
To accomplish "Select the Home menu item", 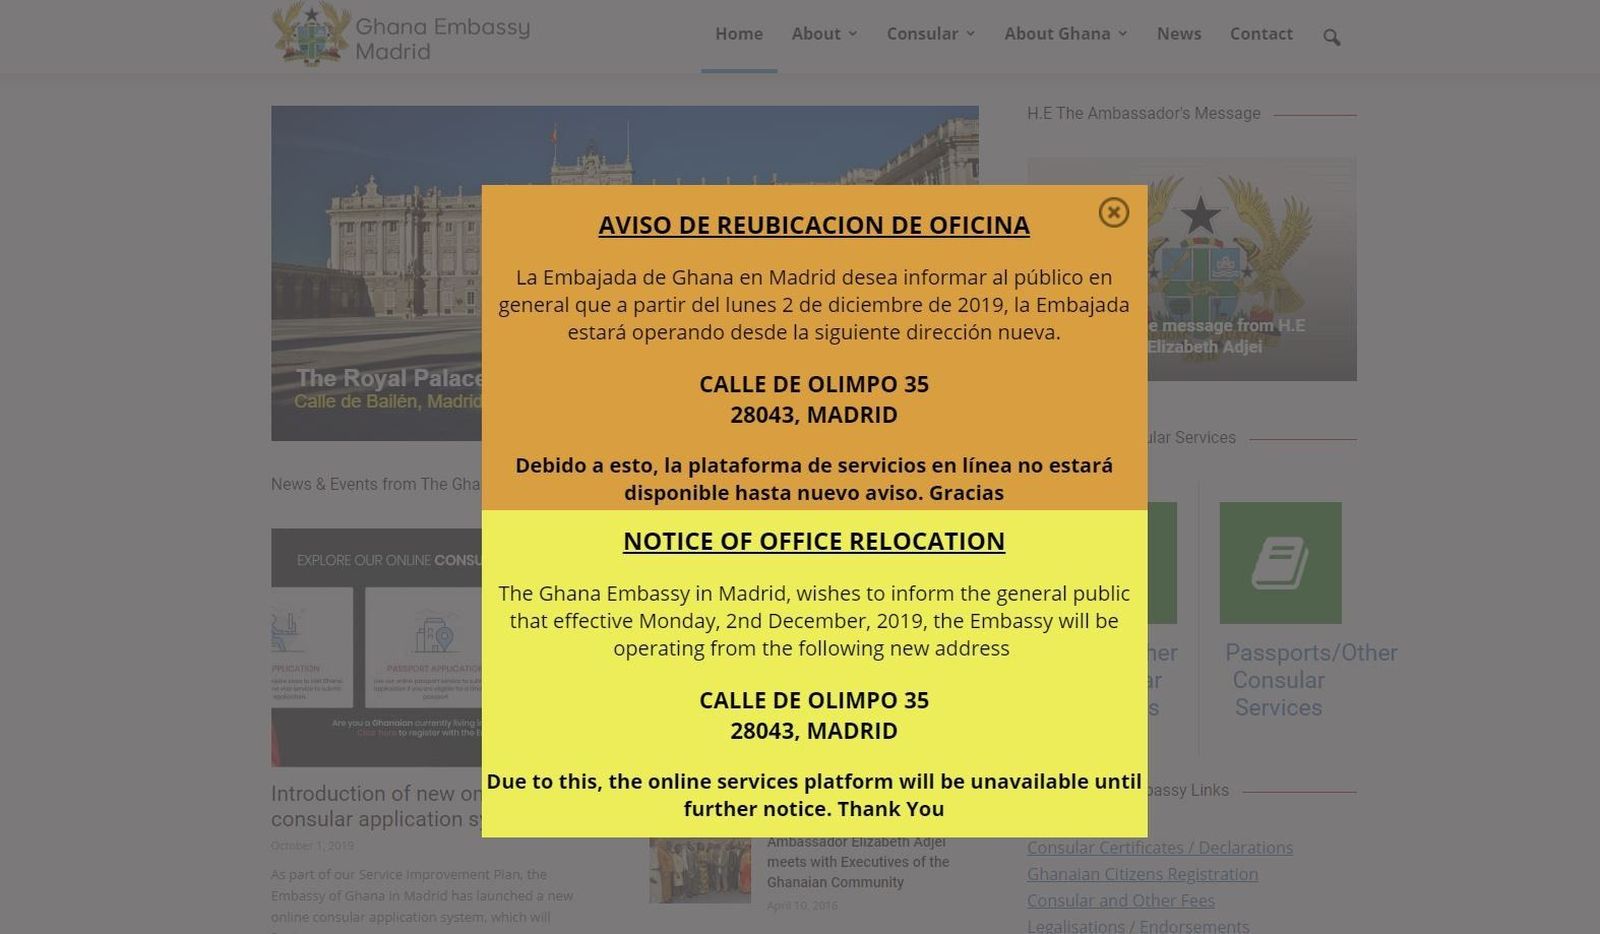I will [738, 33].
